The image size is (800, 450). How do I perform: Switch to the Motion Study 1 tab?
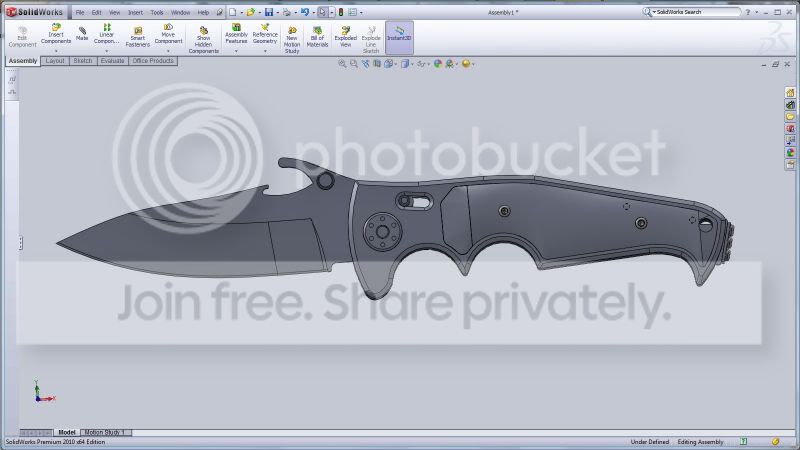click(105, 432)
